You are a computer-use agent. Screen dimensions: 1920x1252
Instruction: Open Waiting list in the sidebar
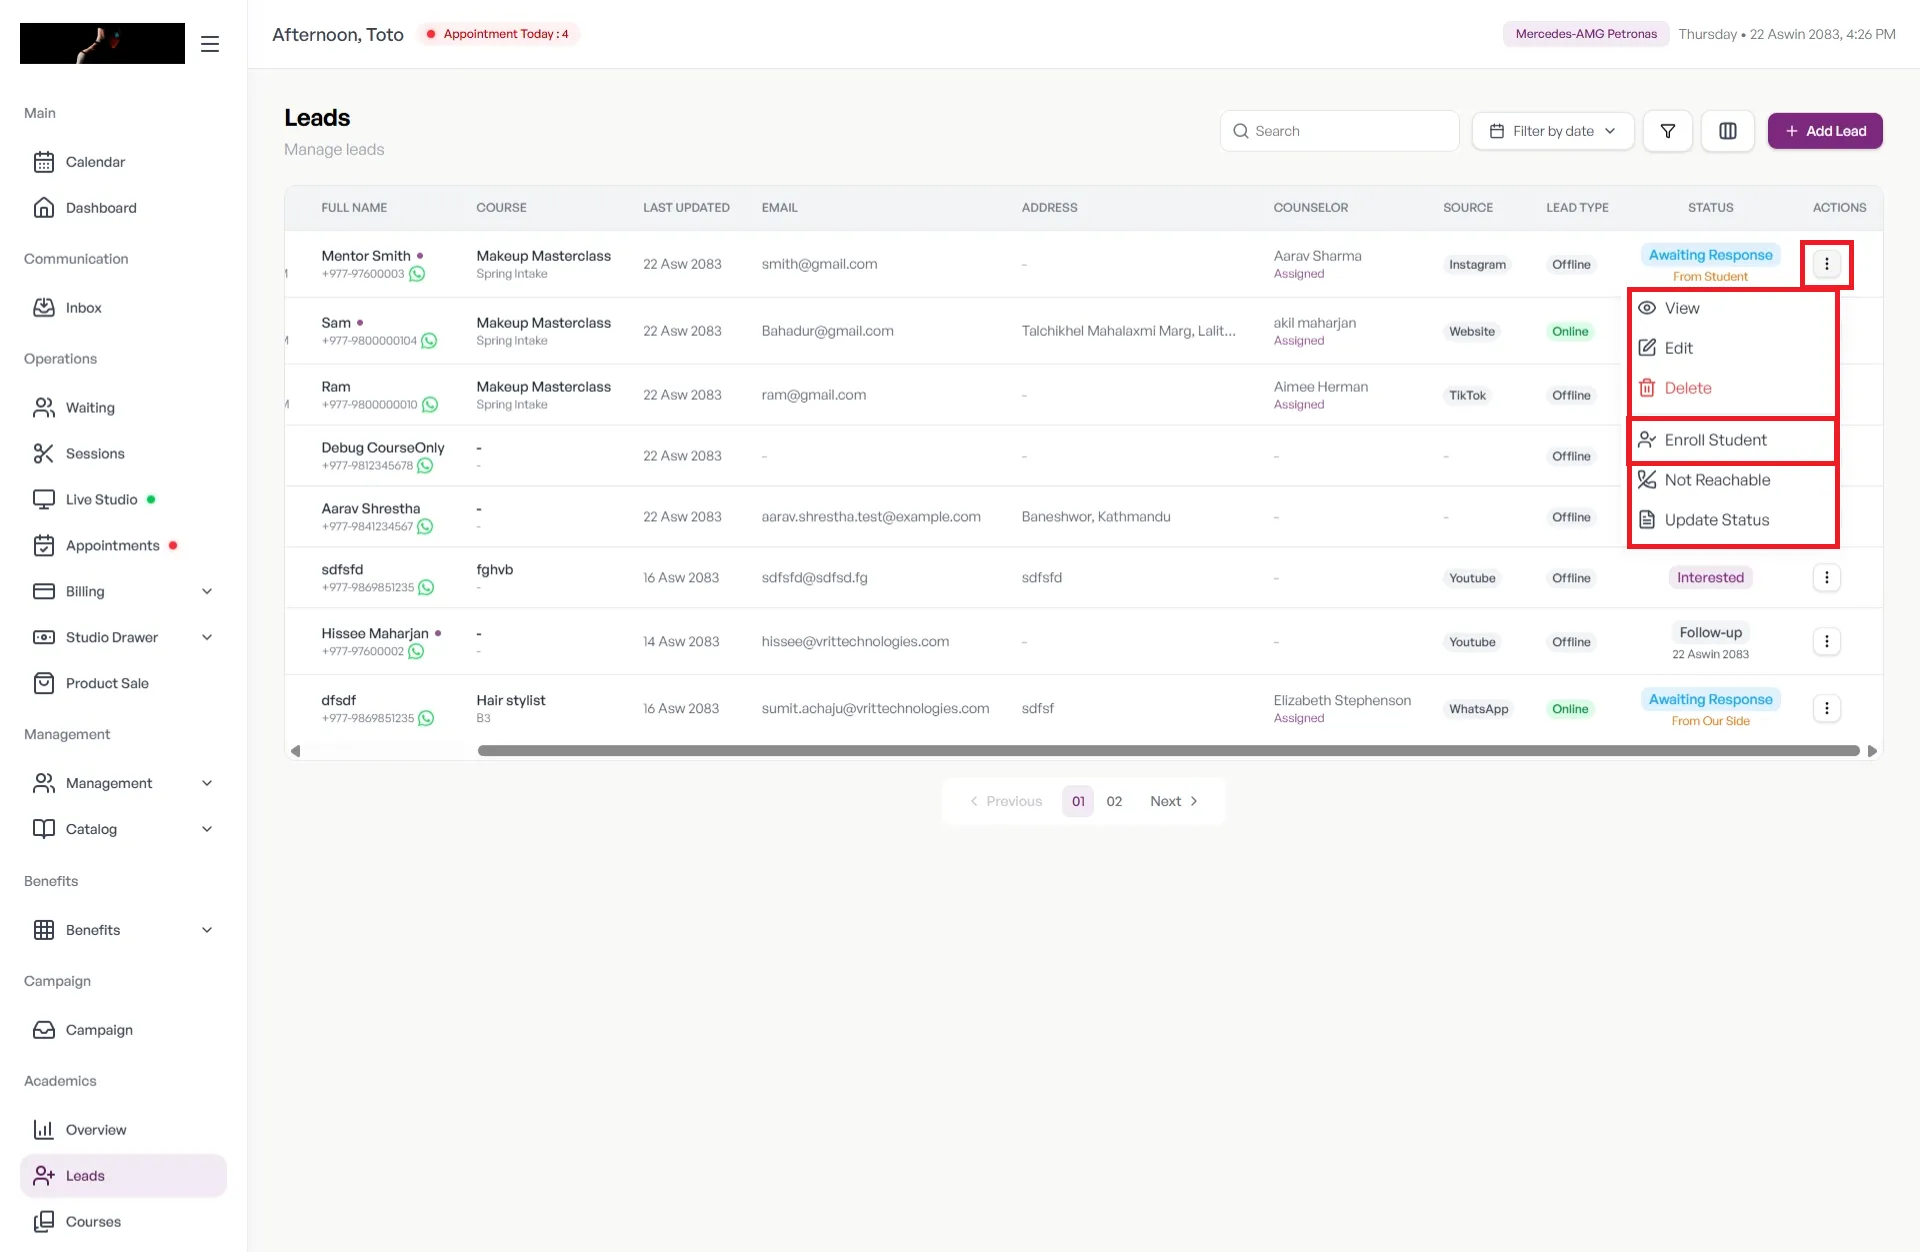pyautogui.click(x=123, y=408)
